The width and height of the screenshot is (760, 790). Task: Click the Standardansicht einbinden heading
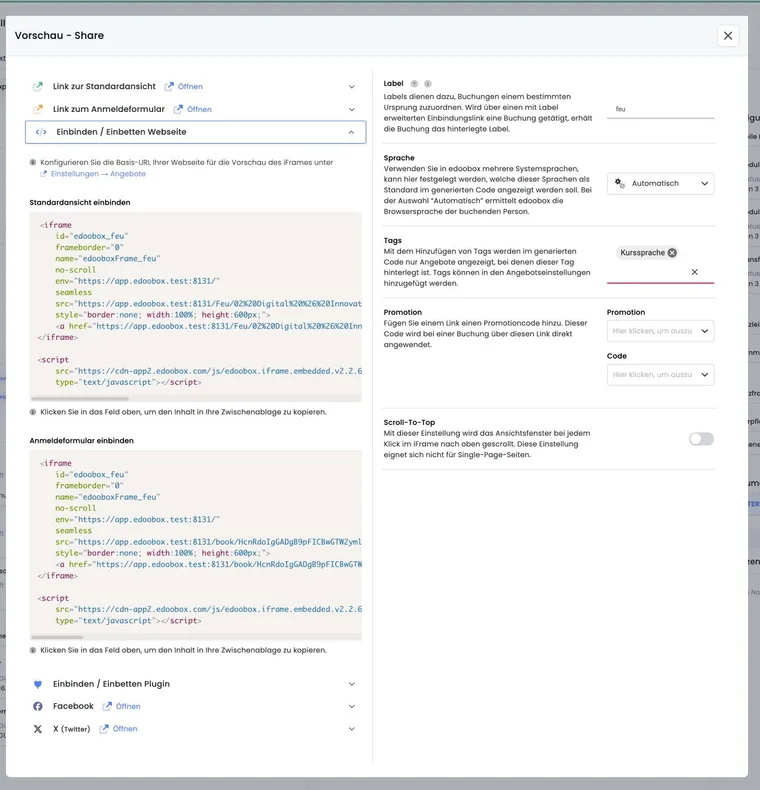tap(80, 203)
